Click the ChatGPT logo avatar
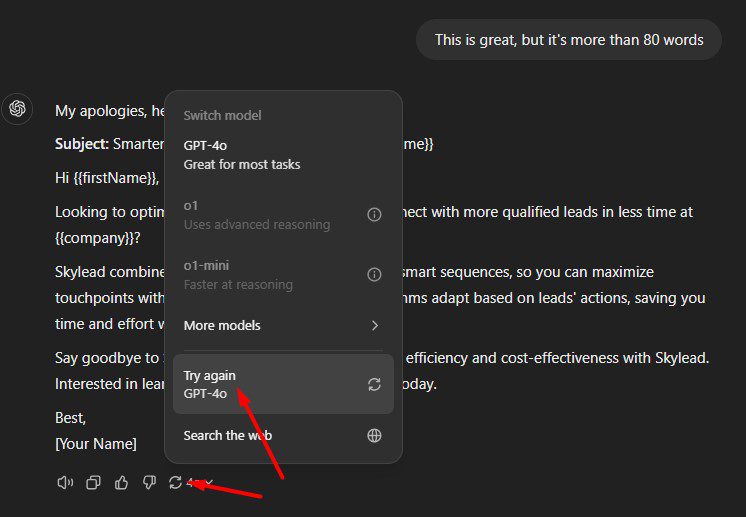 [17, 108]
